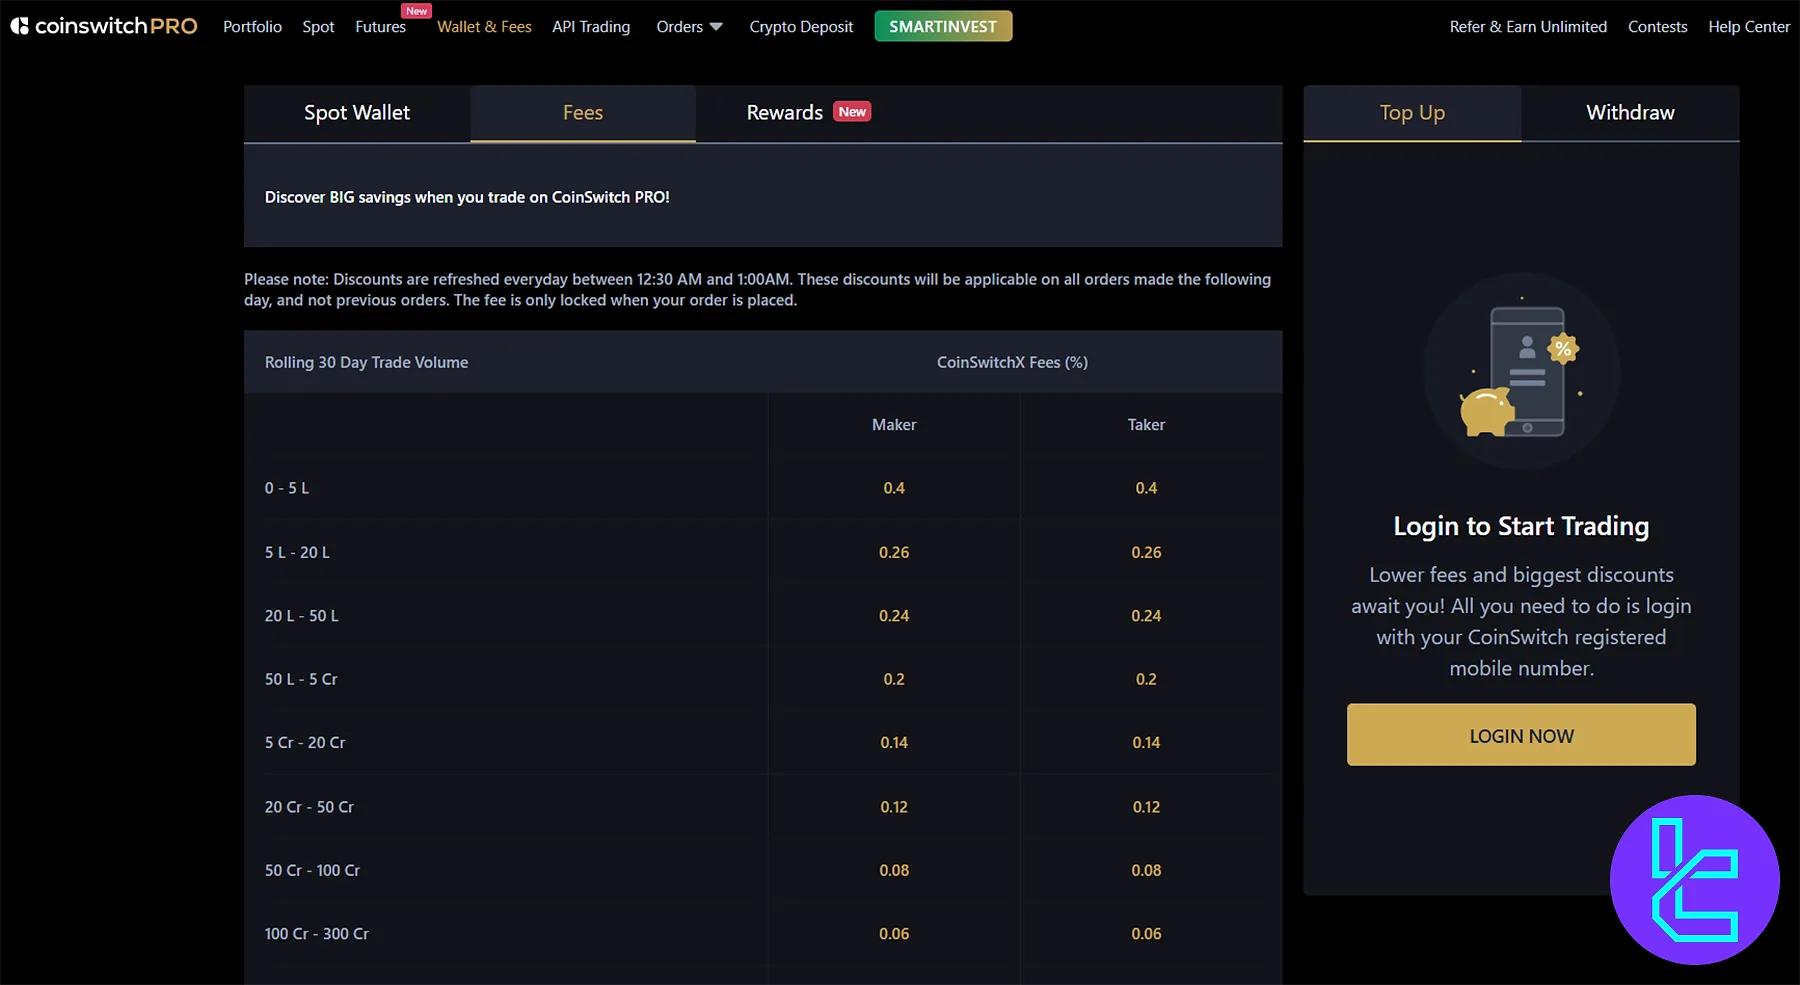Select the 50 L - 5 Cr volume row
This screenshot has height=985, width=1800.
click(763, 679)
